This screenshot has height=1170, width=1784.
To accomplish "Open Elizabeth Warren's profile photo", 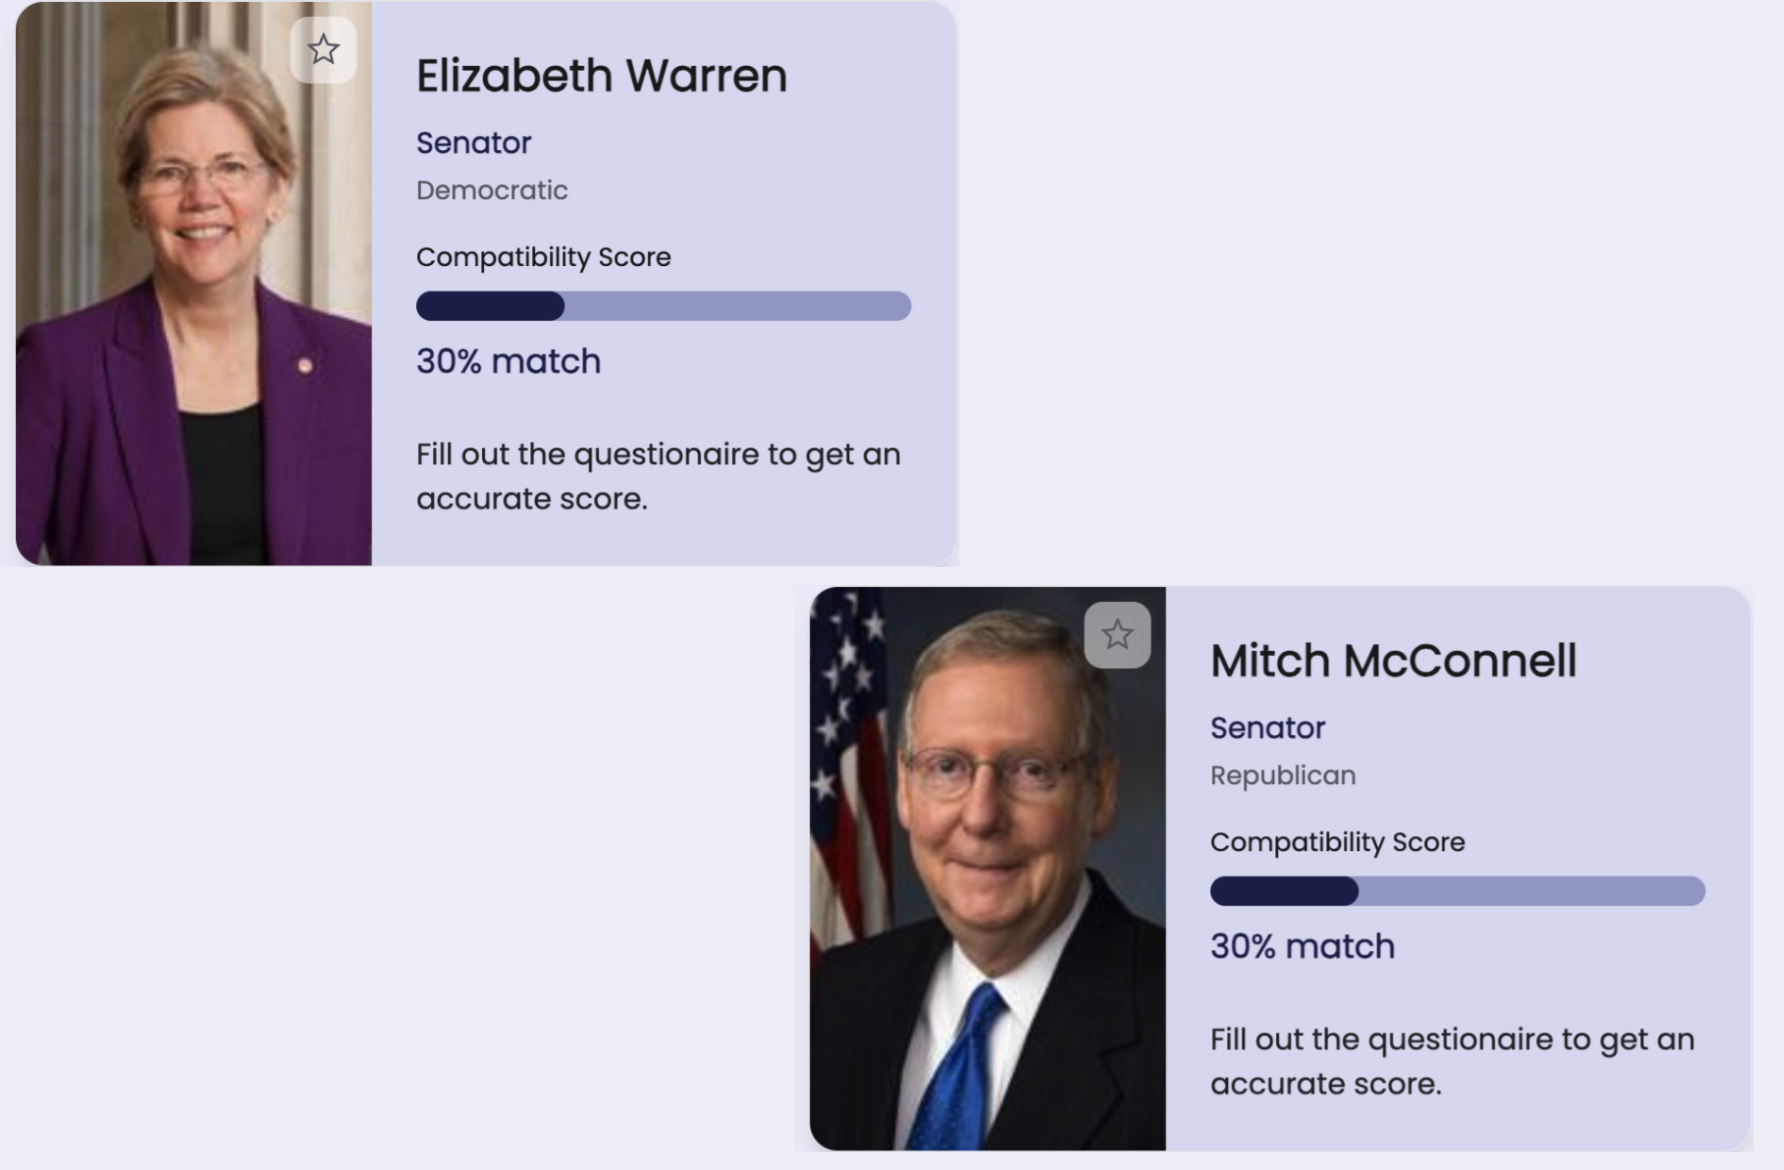I will [x=194, y=300].
